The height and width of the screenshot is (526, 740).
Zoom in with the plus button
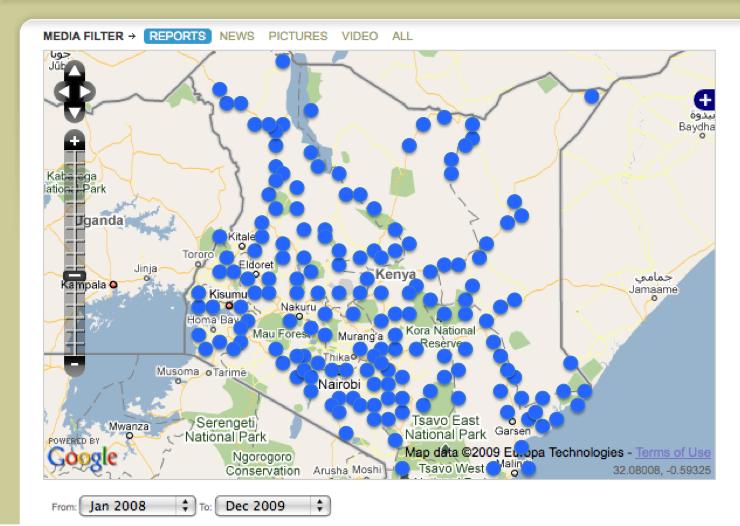(x=75, y=142)
